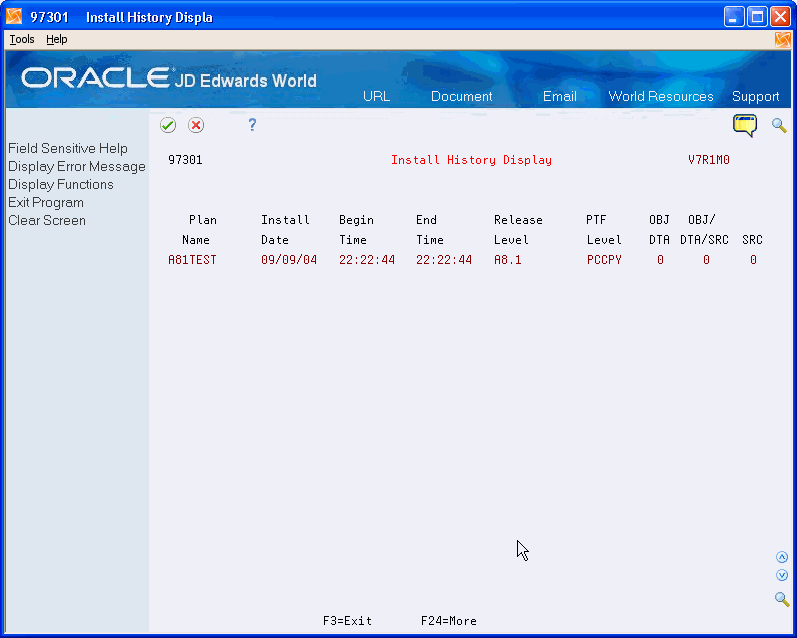Click the Oracle JD Edwards World logo
Screen dimensions: 797x638
pyautogui.click(x=169, y=79)
